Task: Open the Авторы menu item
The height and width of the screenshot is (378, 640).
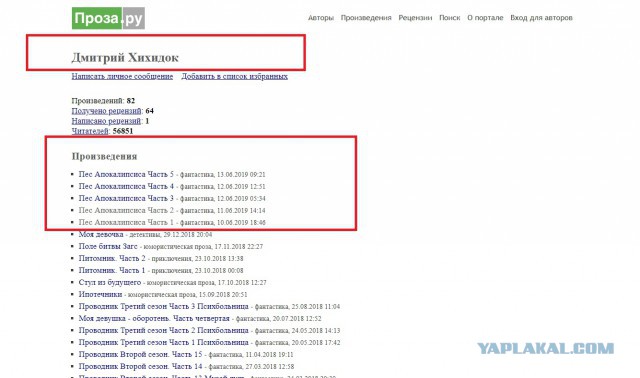Action: click(321, 18)
